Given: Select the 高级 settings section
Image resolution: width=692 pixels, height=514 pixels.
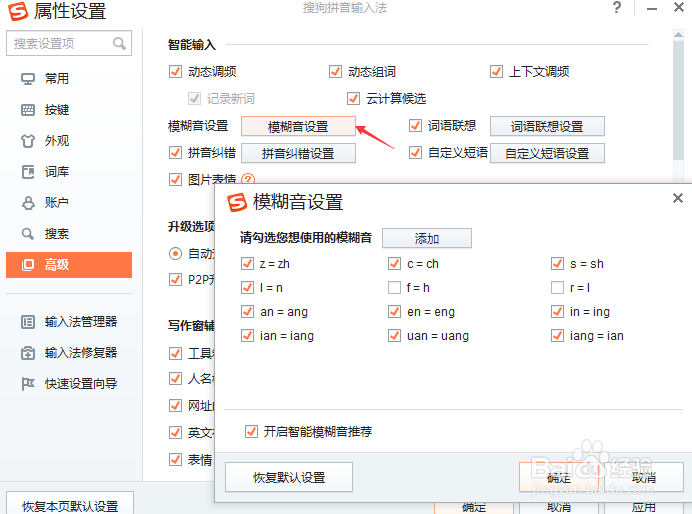Looking at the screenshot, I should click(x=69, y=265).
